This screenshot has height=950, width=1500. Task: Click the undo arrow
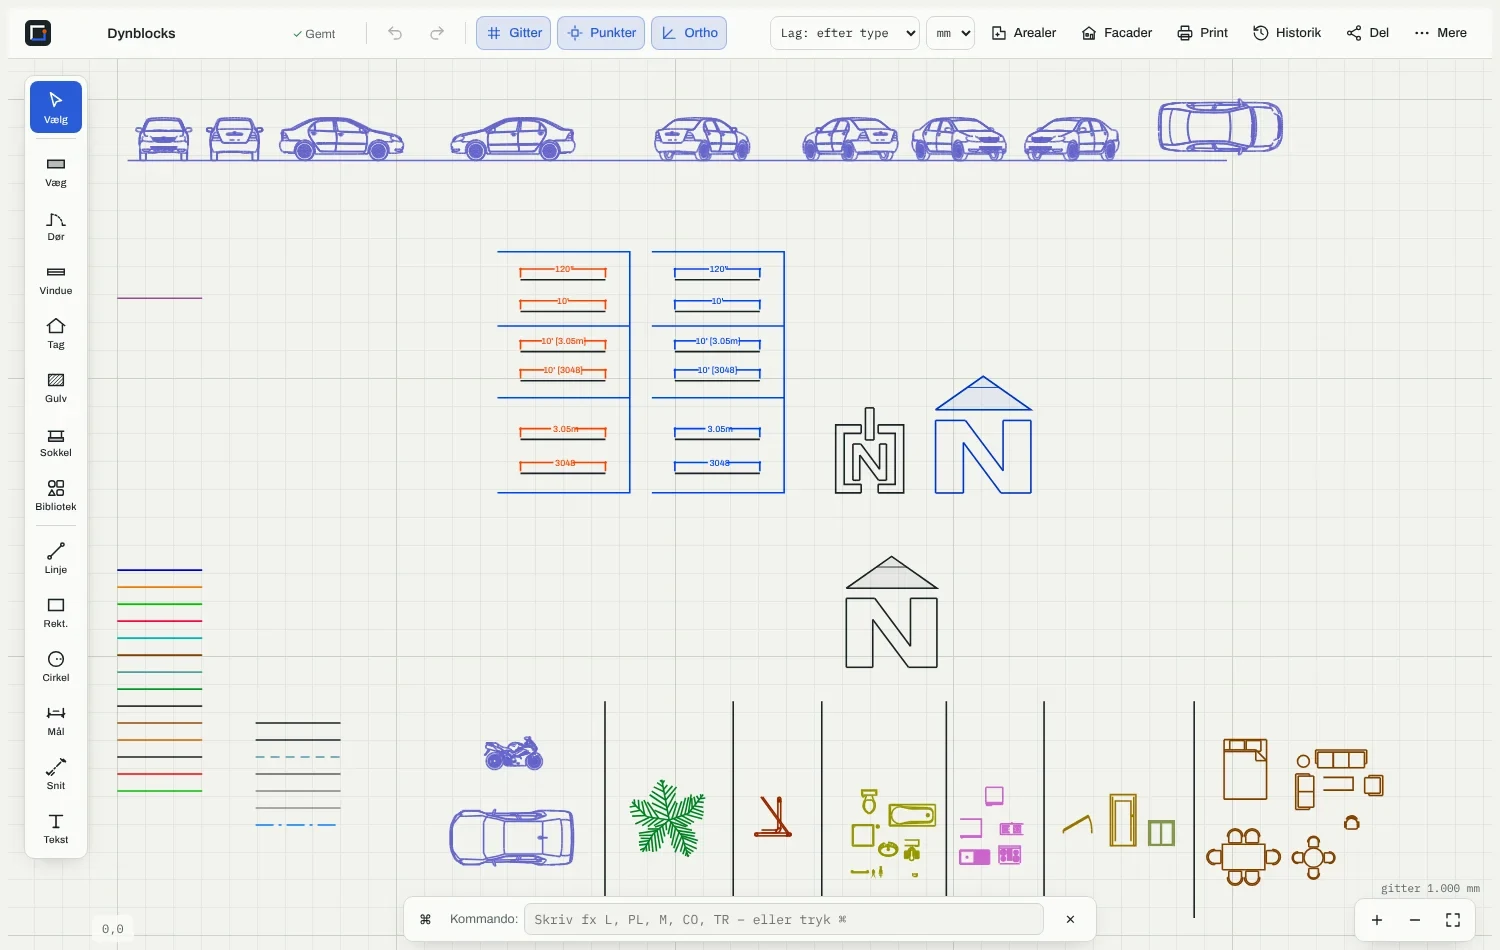coord(395,33)
